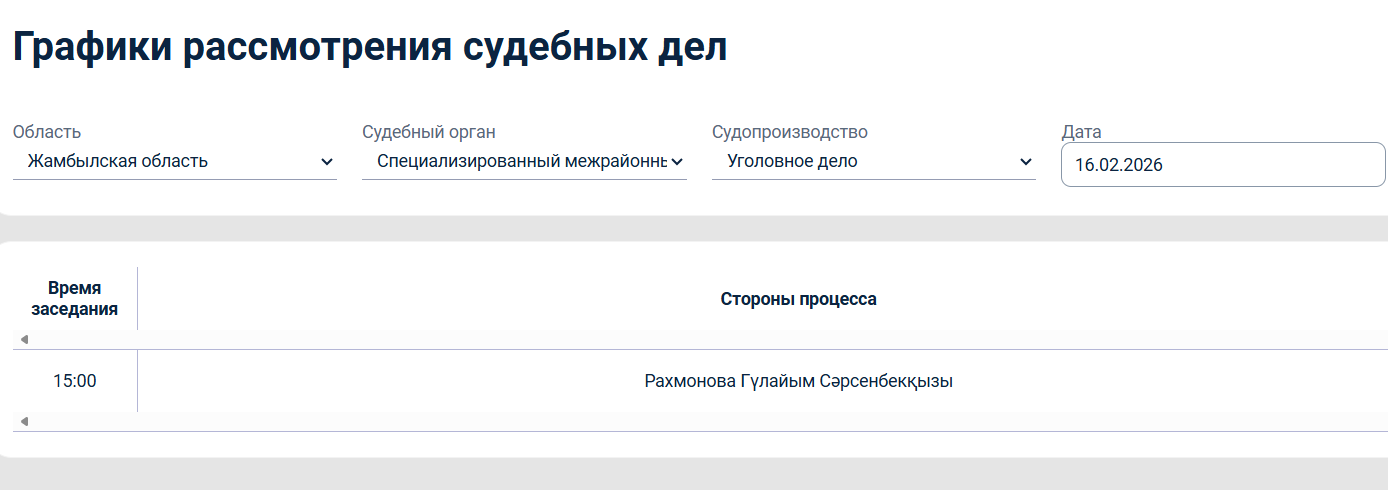Click the chevron arrow of Область selector
Viewport: 1388px width, 490px height.
(327, 162)
